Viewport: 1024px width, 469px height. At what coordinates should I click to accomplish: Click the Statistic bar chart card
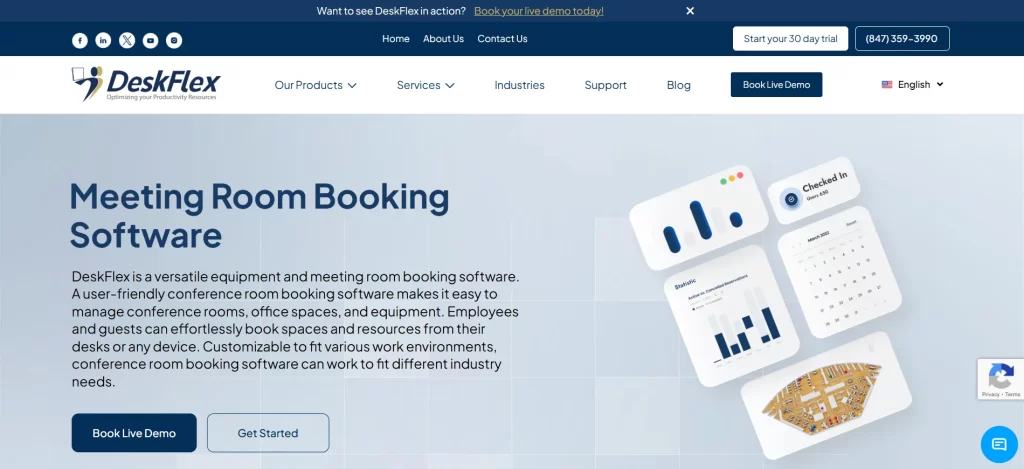[731, 316]
